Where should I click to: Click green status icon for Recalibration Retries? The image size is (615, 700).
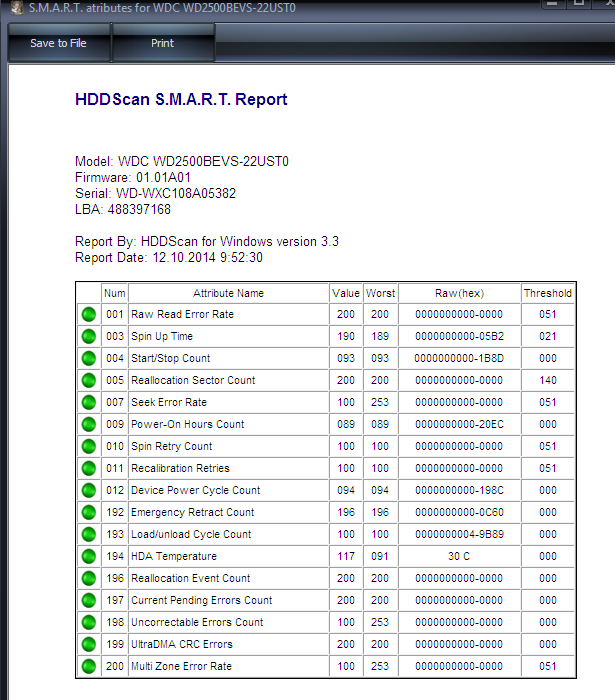(x=89, y=468)
